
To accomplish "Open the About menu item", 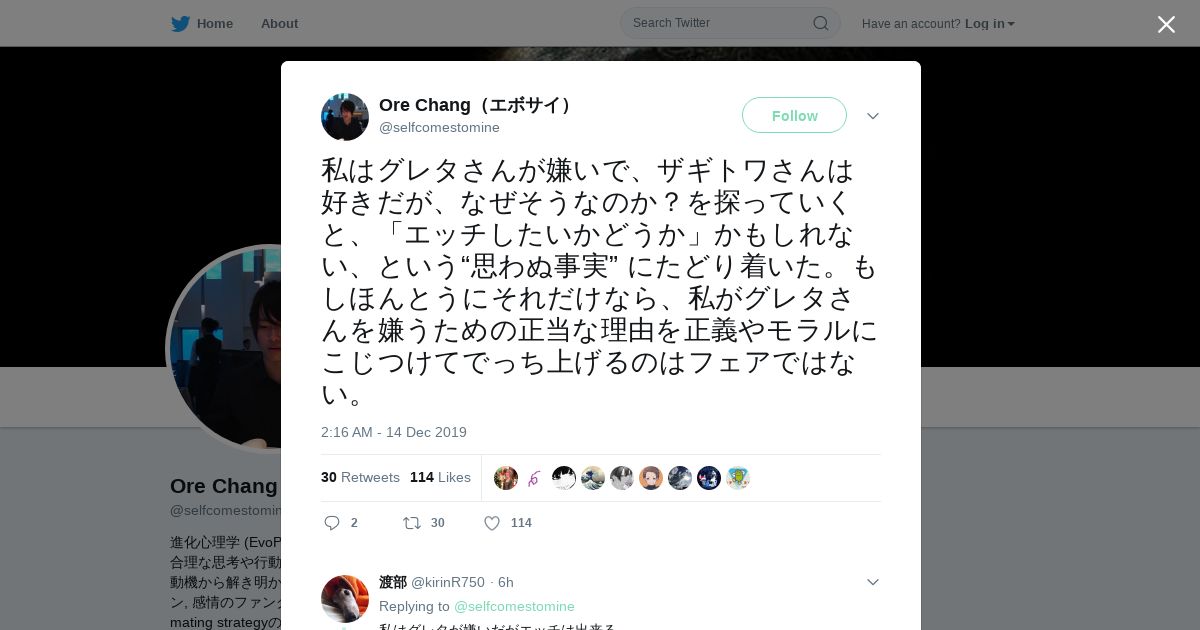I will (279, 24).
